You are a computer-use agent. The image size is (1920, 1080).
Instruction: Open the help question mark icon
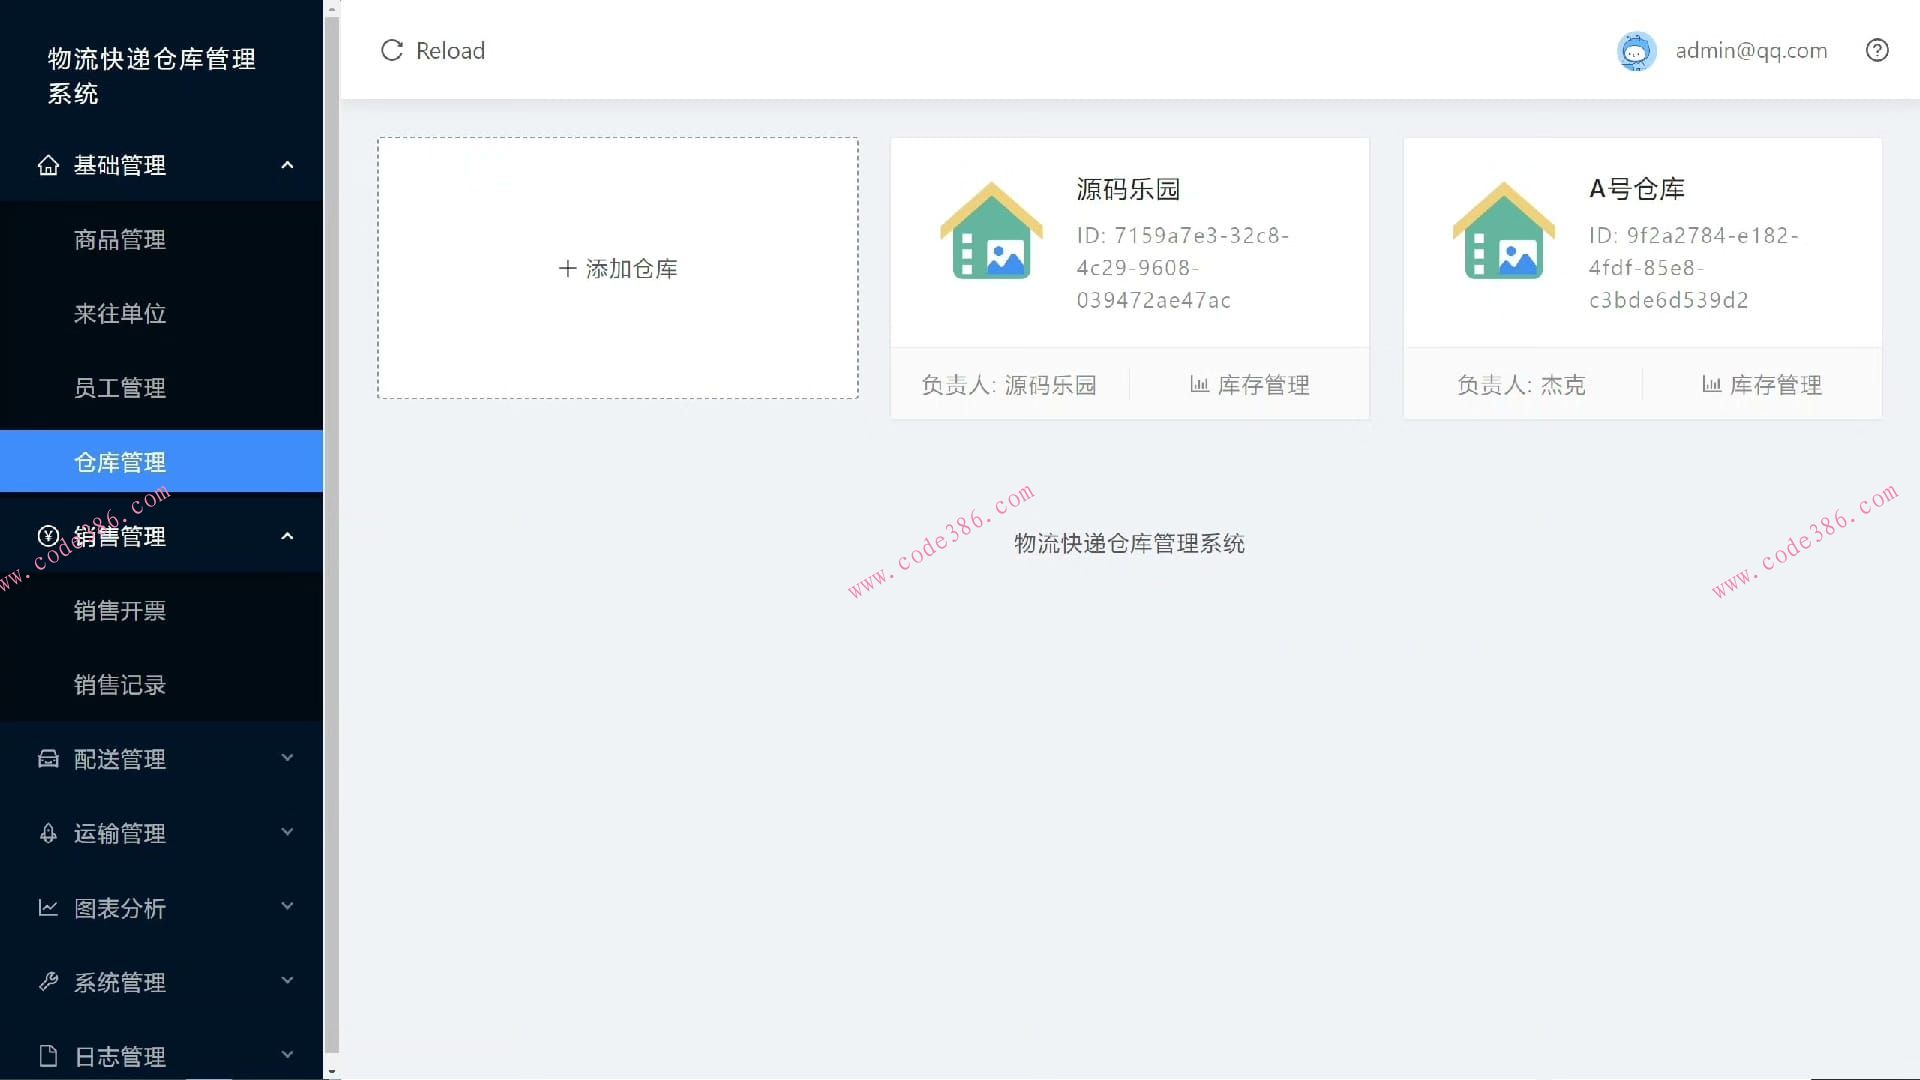click(1877, 50)
